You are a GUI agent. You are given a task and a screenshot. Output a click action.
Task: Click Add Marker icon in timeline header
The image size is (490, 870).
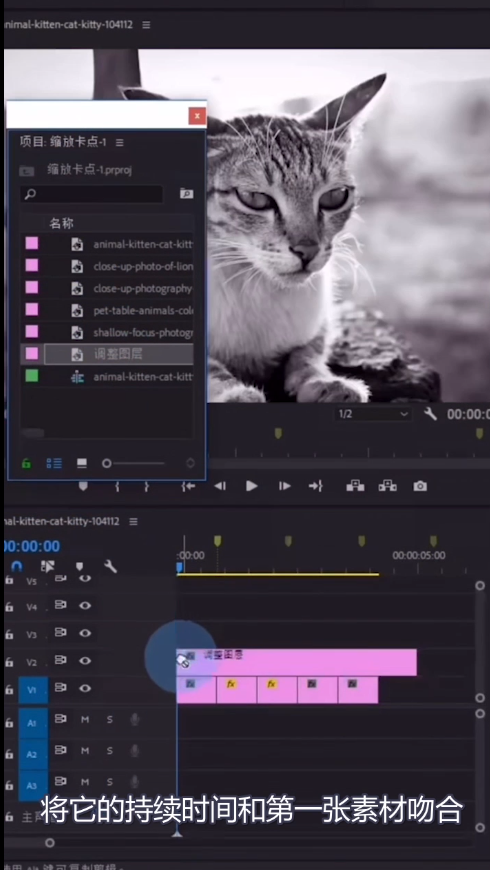click(79, 566)
